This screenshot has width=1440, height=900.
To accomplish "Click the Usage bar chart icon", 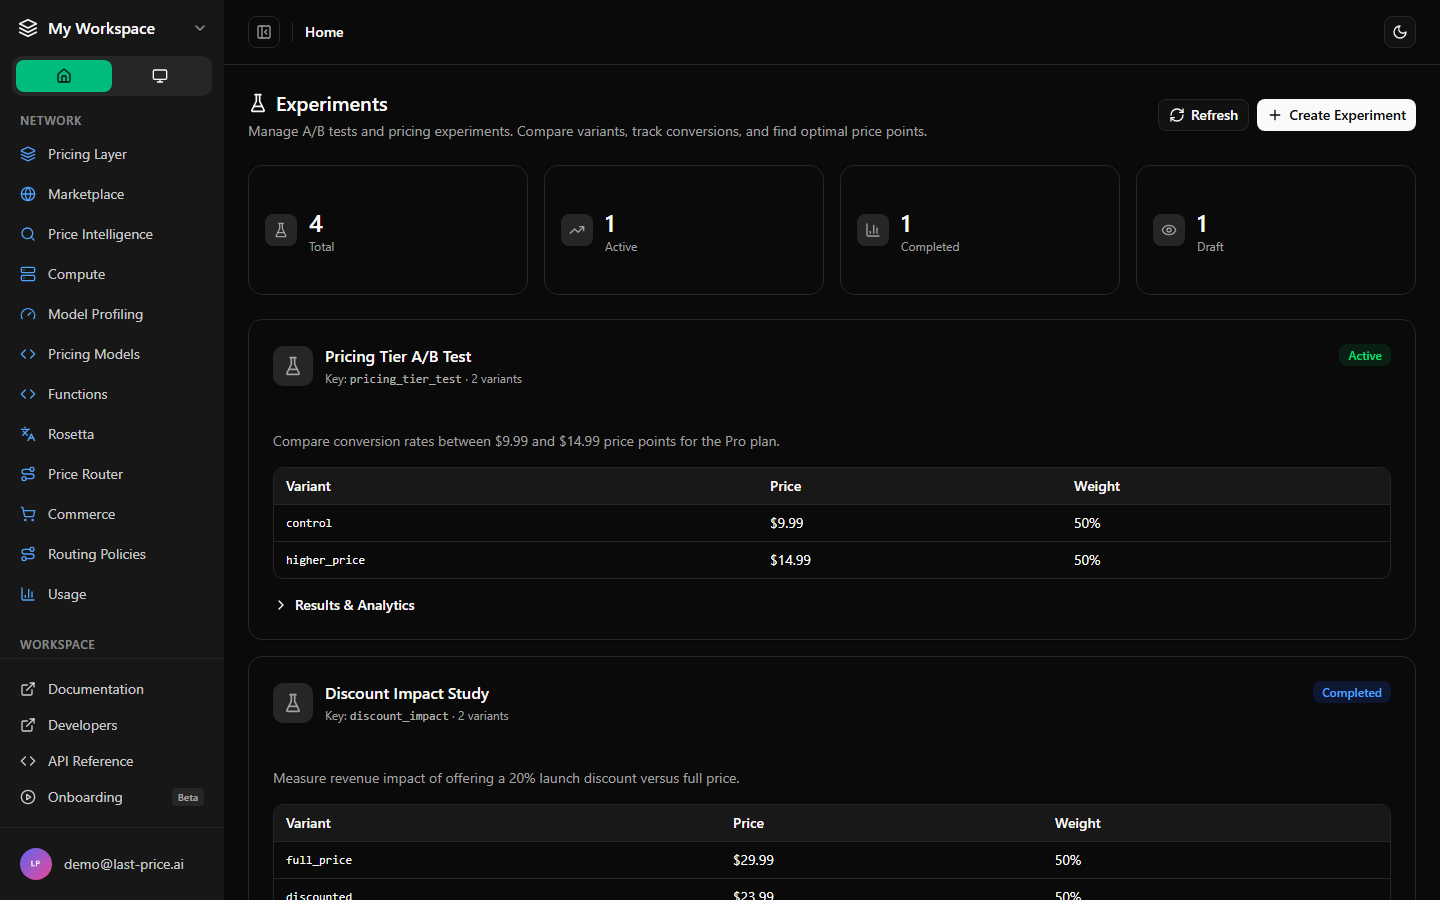I will (28, 594).
